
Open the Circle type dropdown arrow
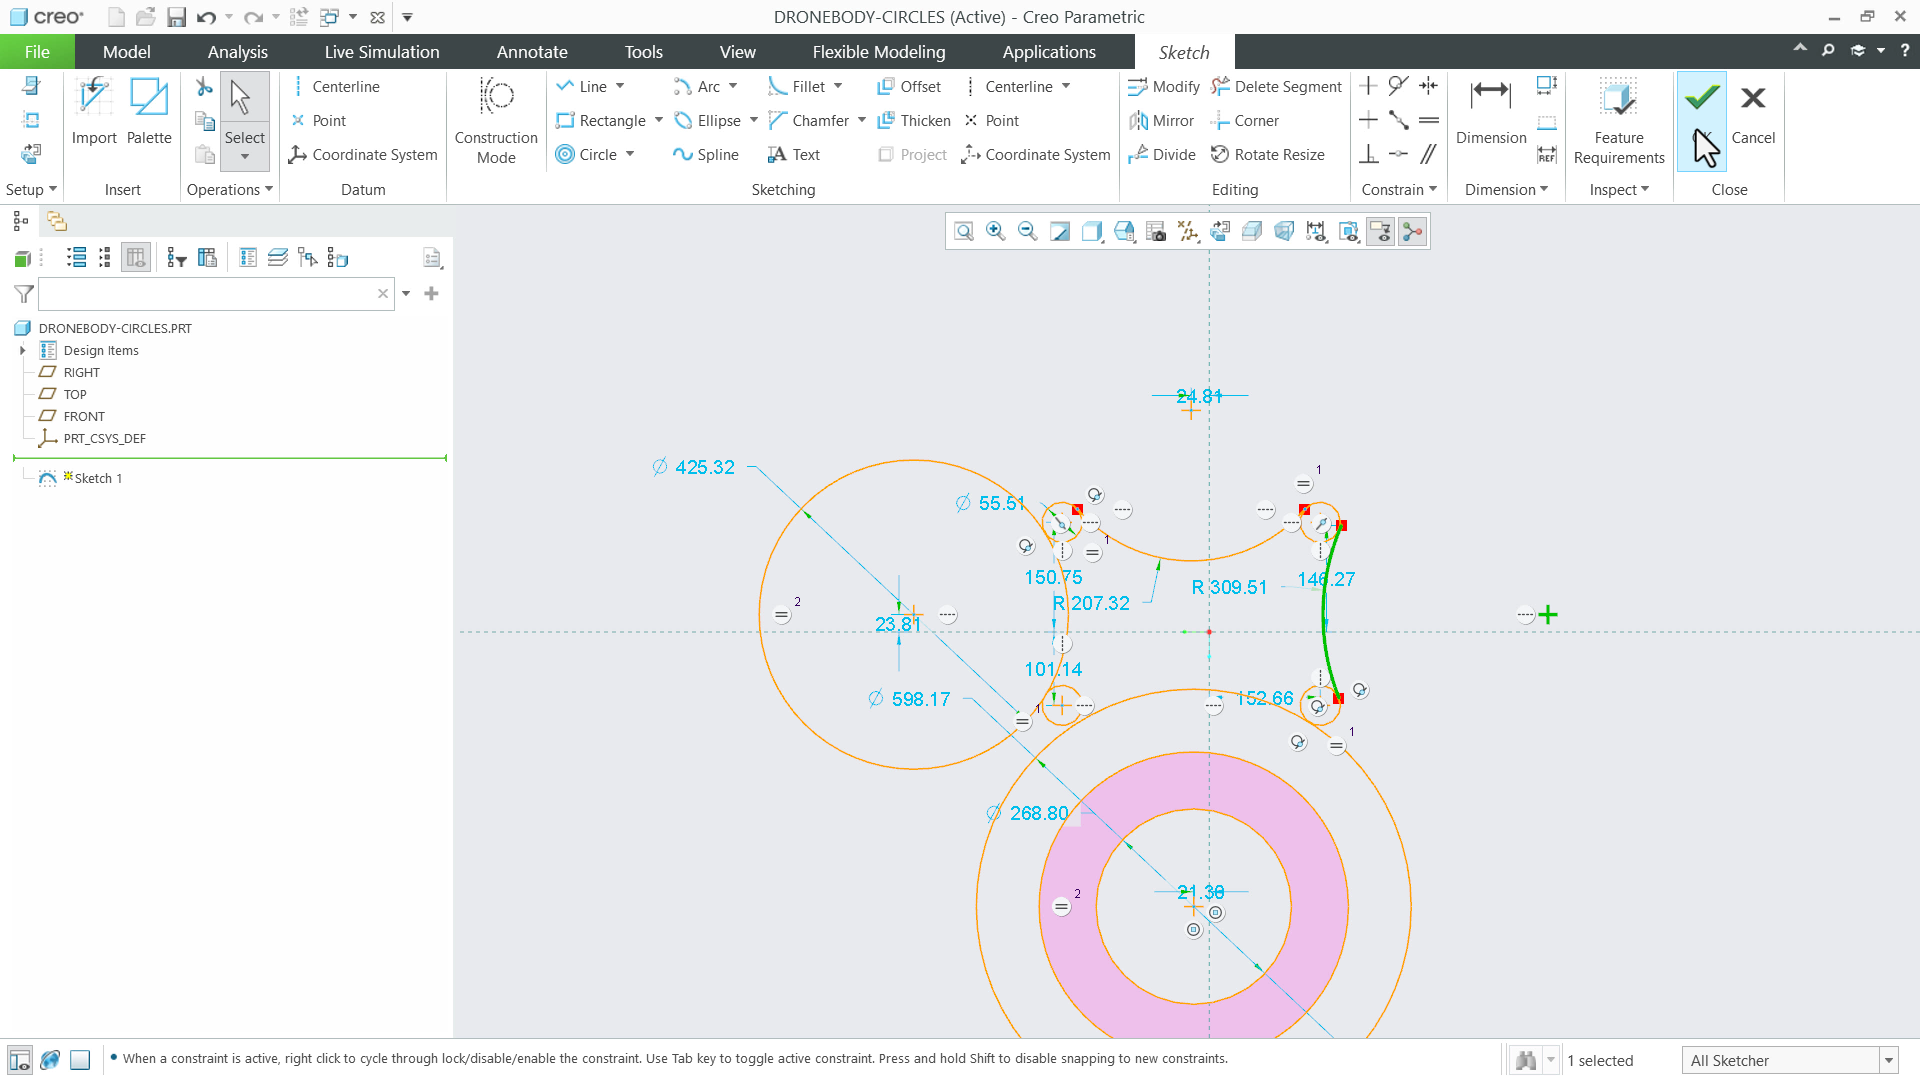[630, 155]
